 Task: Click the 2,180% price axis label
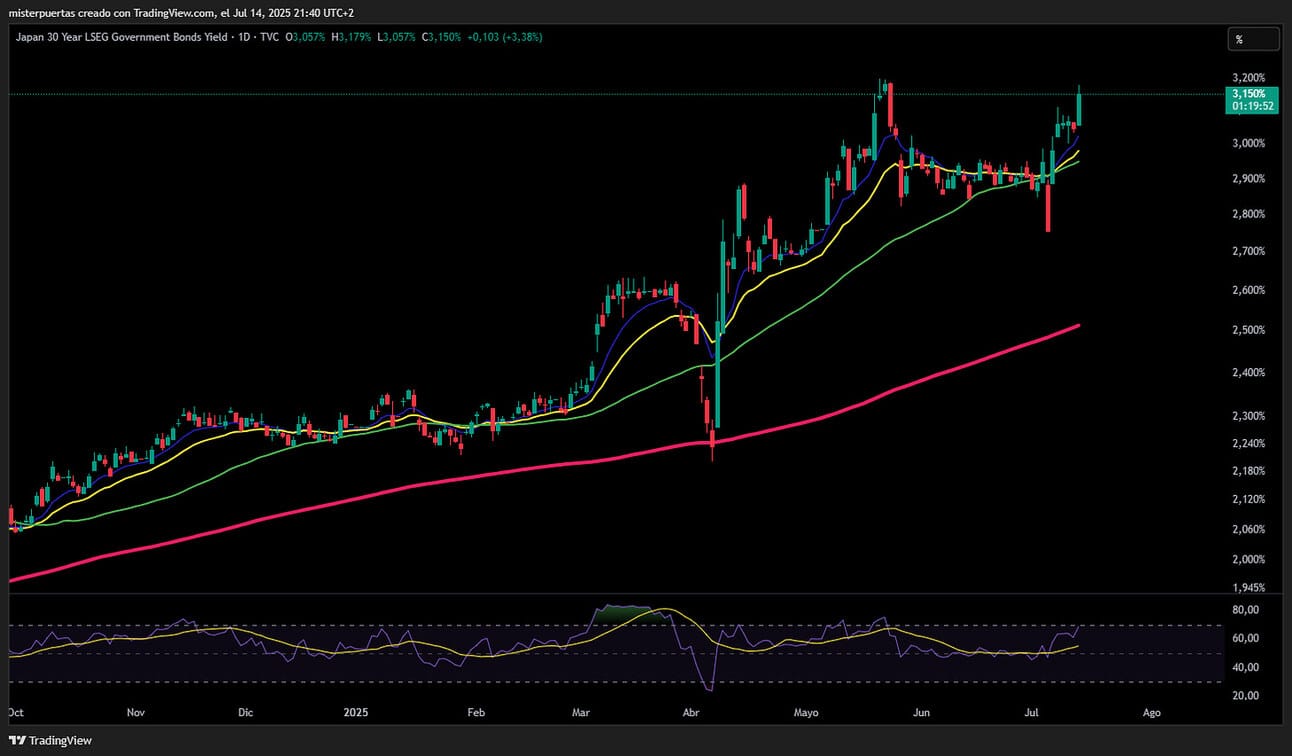[x=1250, y=471]
